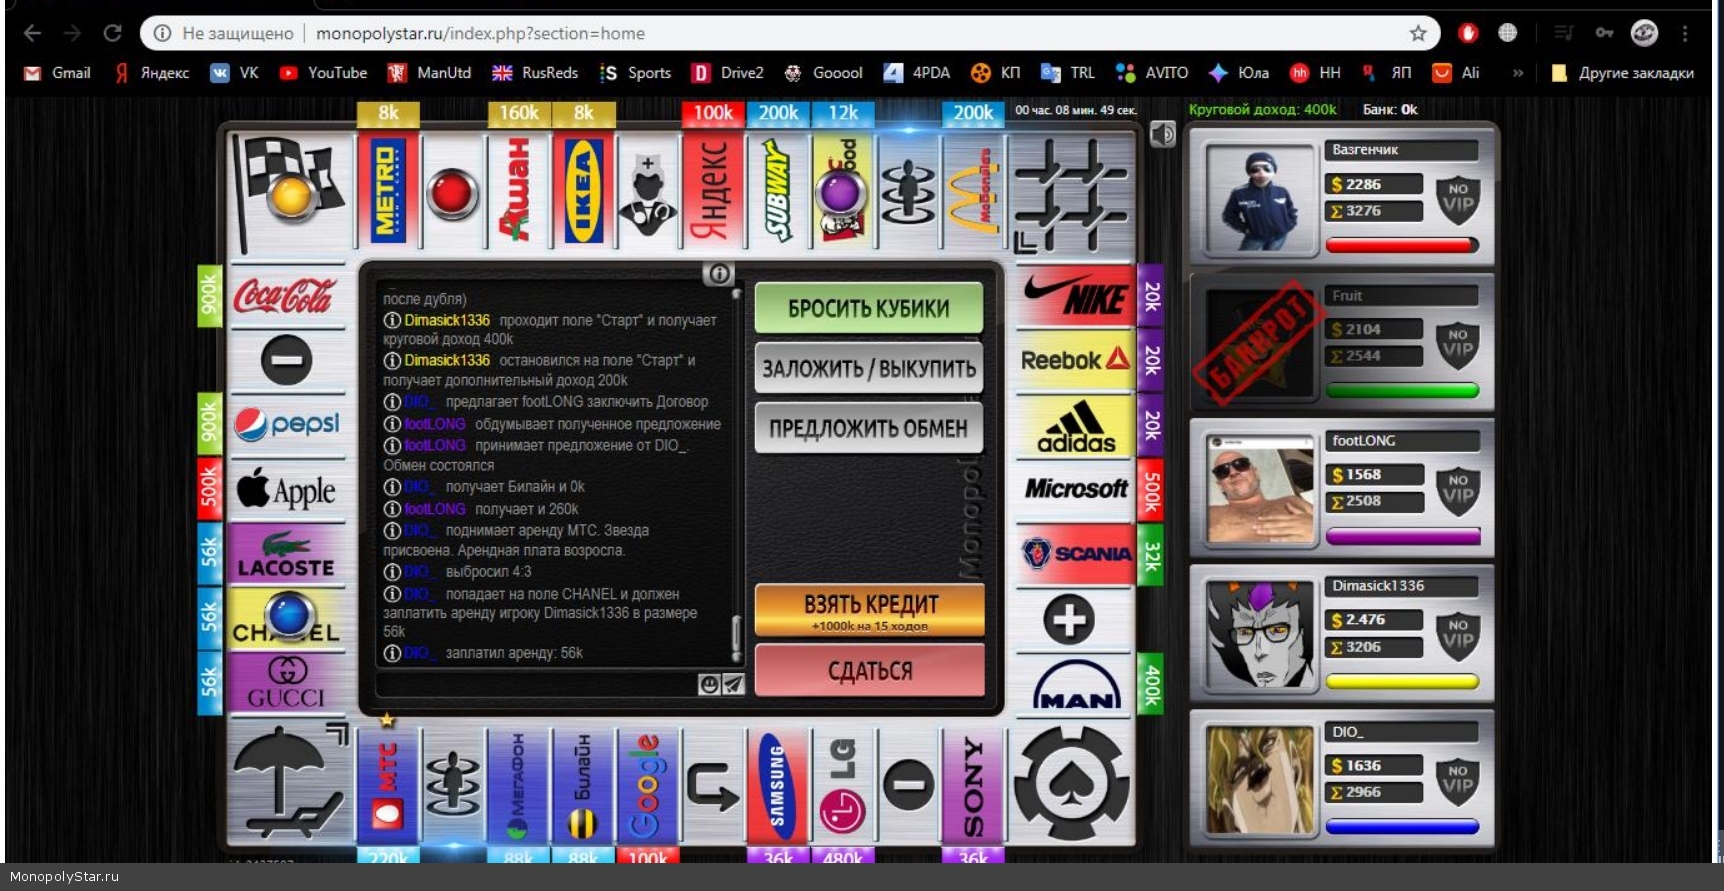Click the БРОСИТЬ КУБИКИ button

(x=869, y=308)
